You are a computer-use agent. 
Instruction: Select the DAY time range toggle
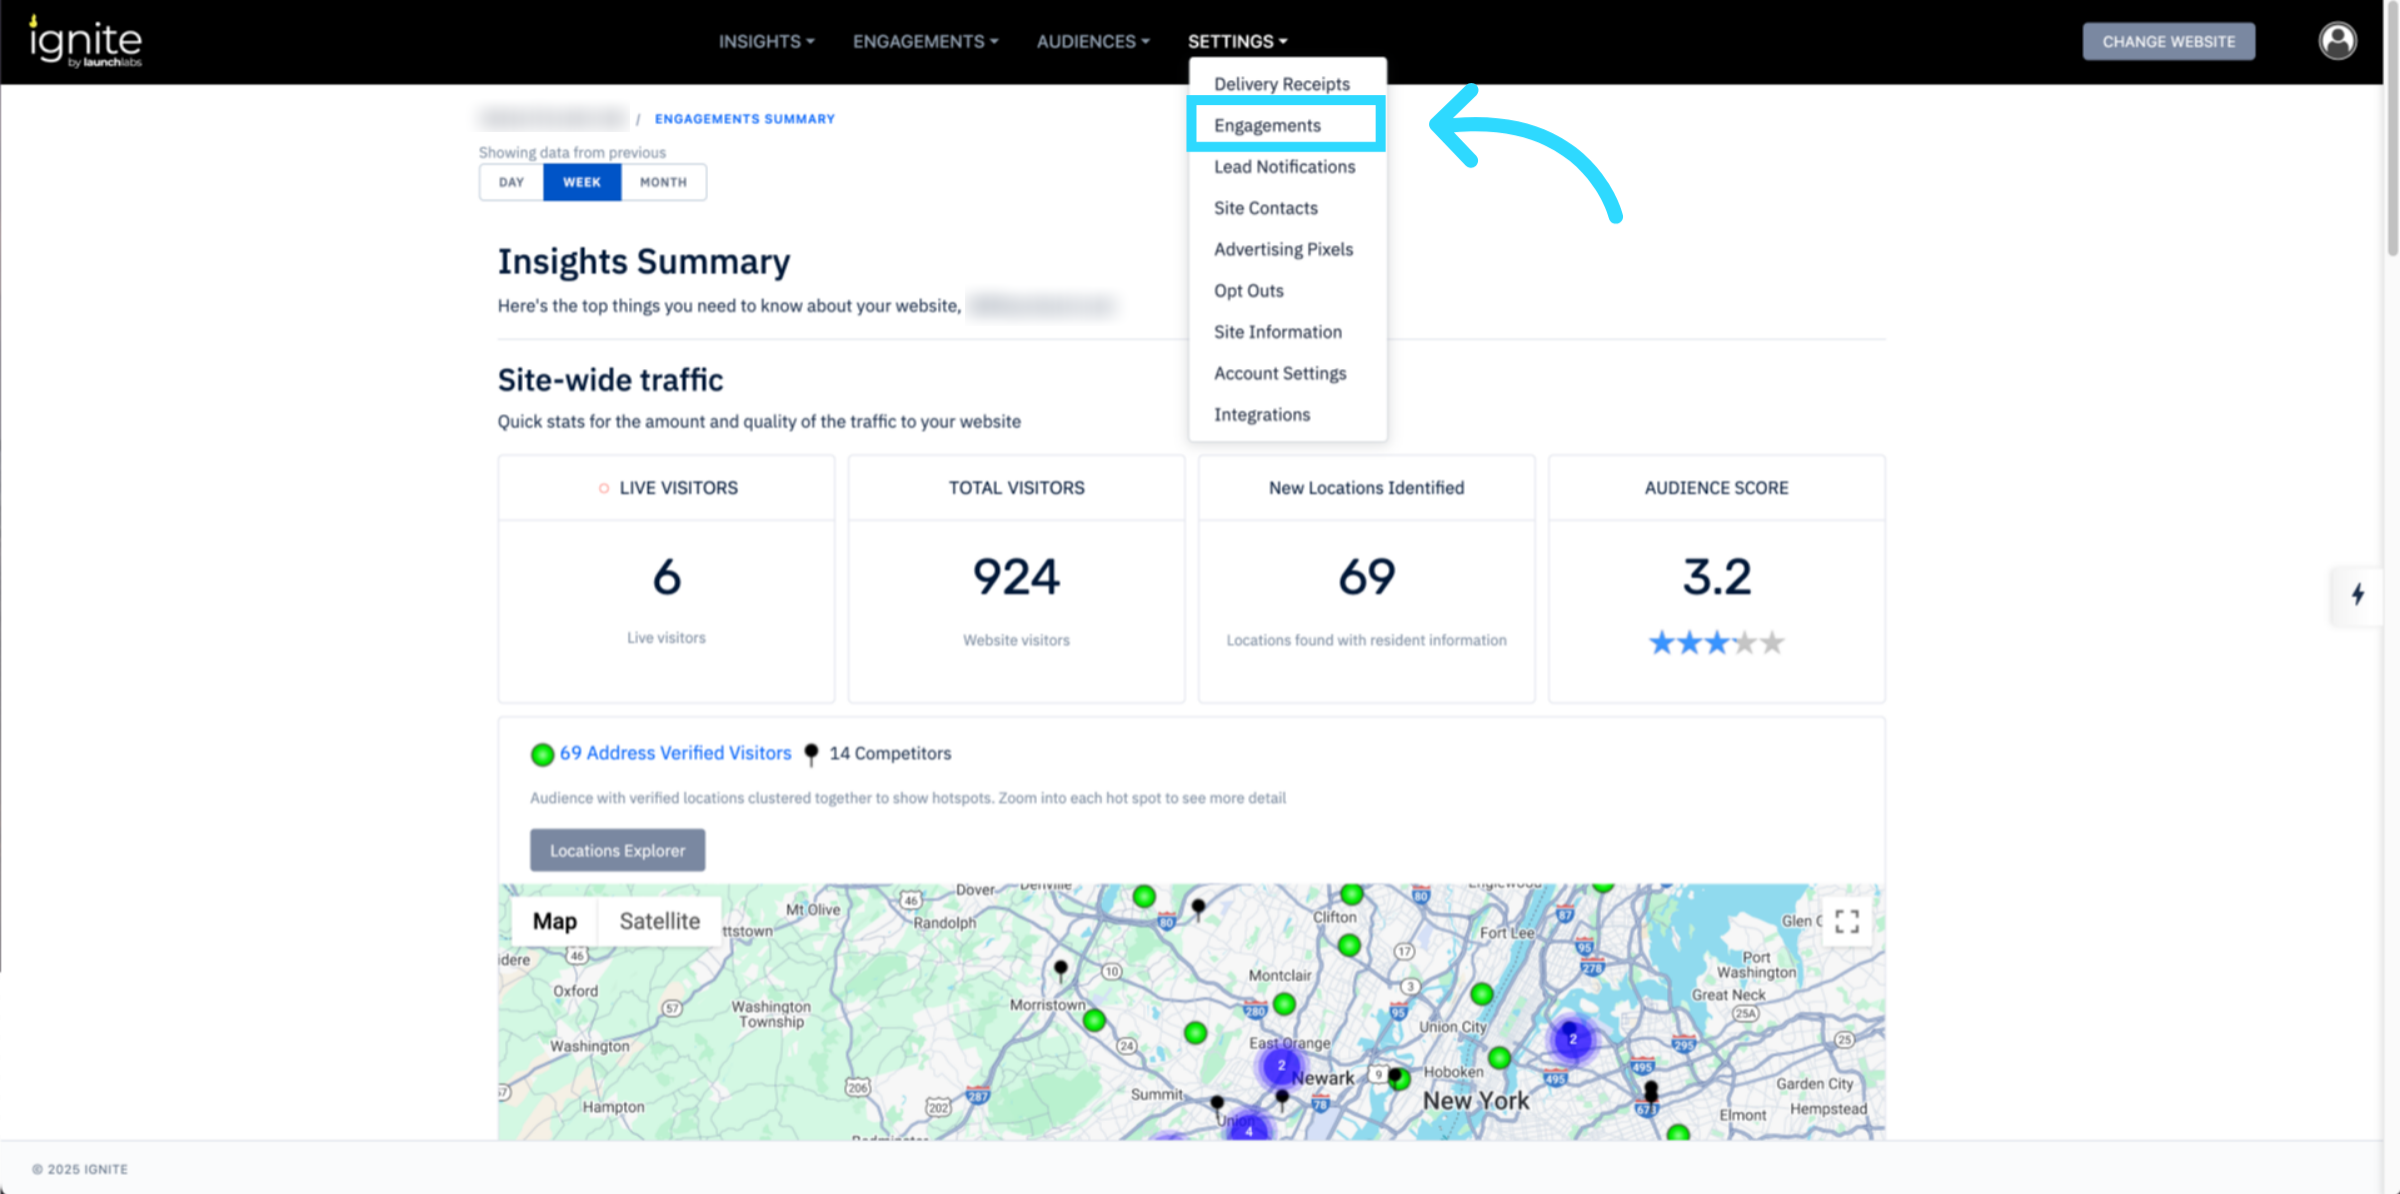click(x=511, y=182)
